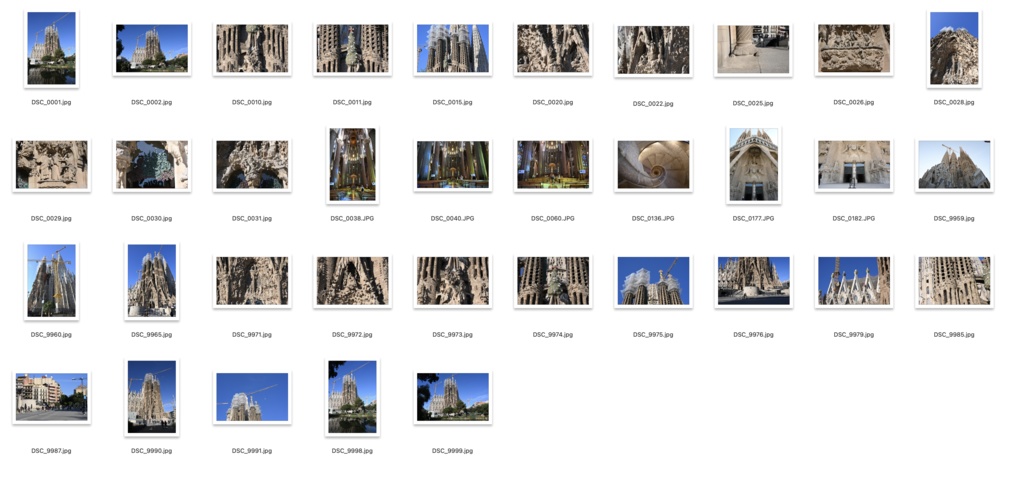Click the DSC_9991.jpg file name label
The width and height of the screenshot is (1024, 501).
coord(252,451)
